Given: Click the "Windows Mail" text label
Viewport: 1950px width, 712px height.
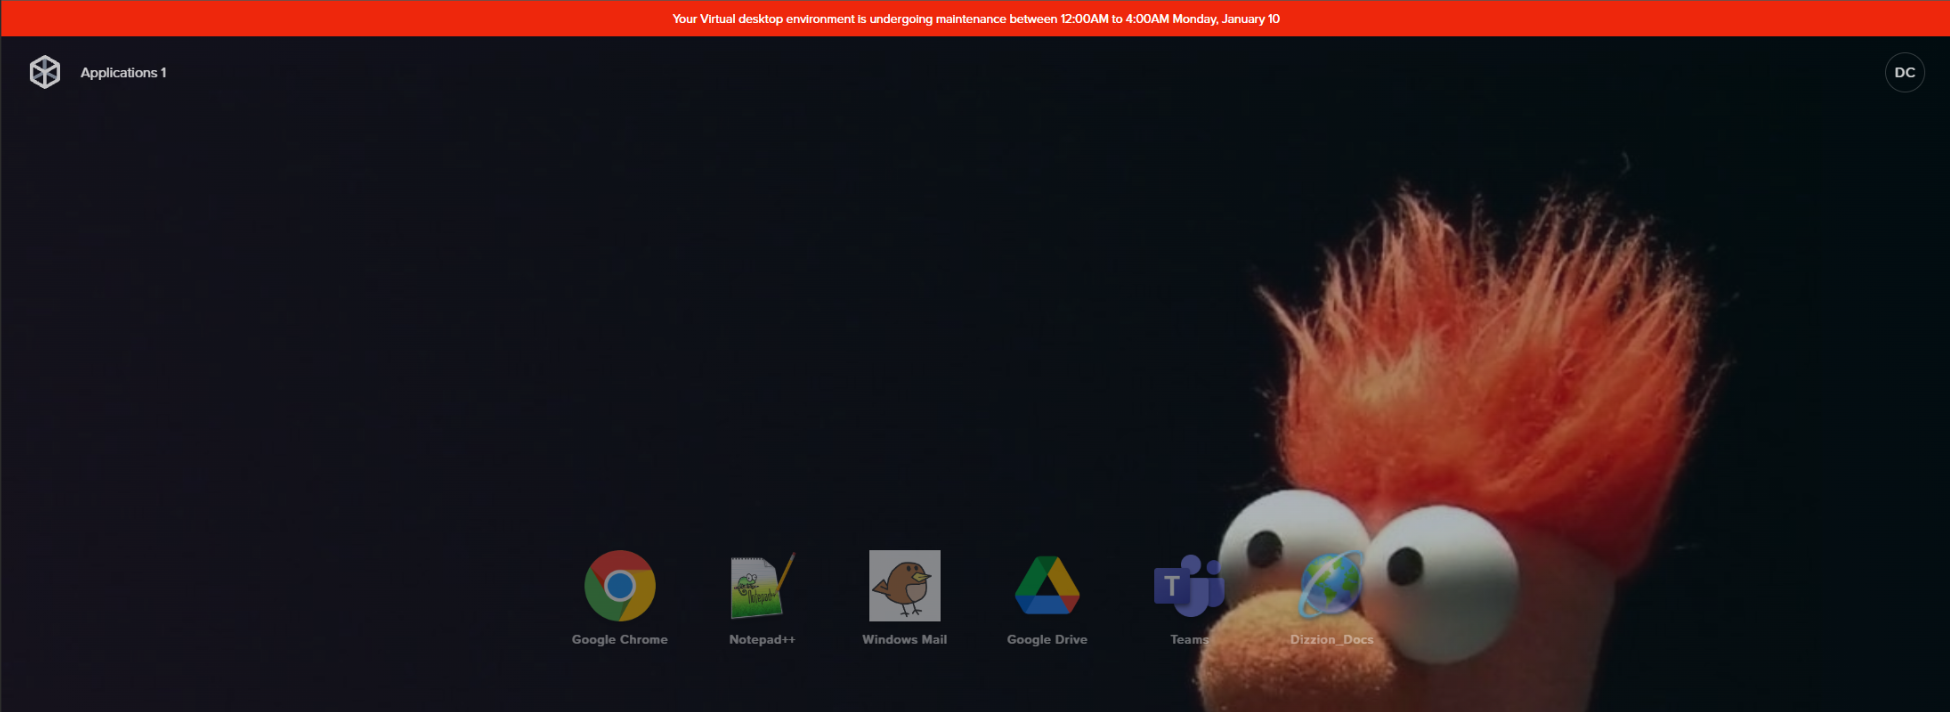Looking at the screenshot, I should (x=904, y=640).
